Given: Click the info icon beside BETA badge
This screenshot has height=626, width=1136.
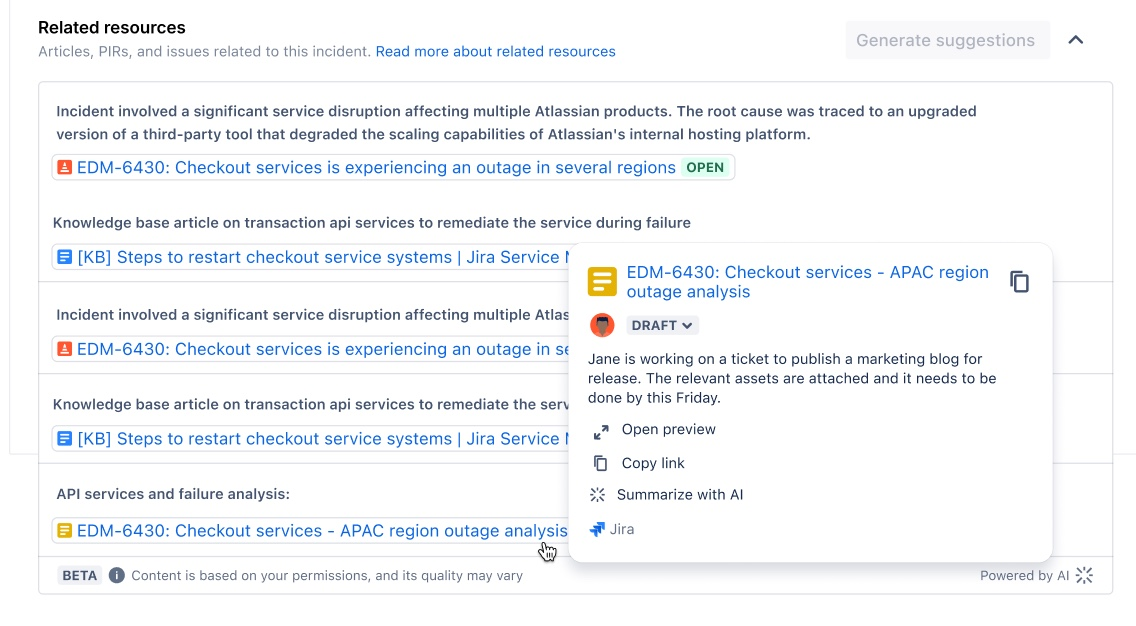Looking at the screenshot, I should coord(117,576).
